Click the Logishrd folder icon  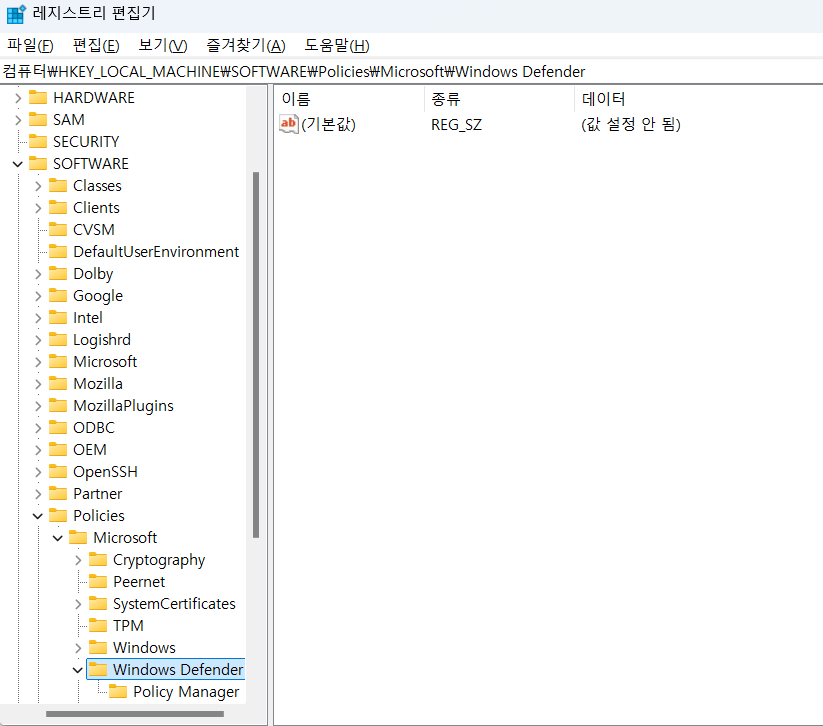58,340
